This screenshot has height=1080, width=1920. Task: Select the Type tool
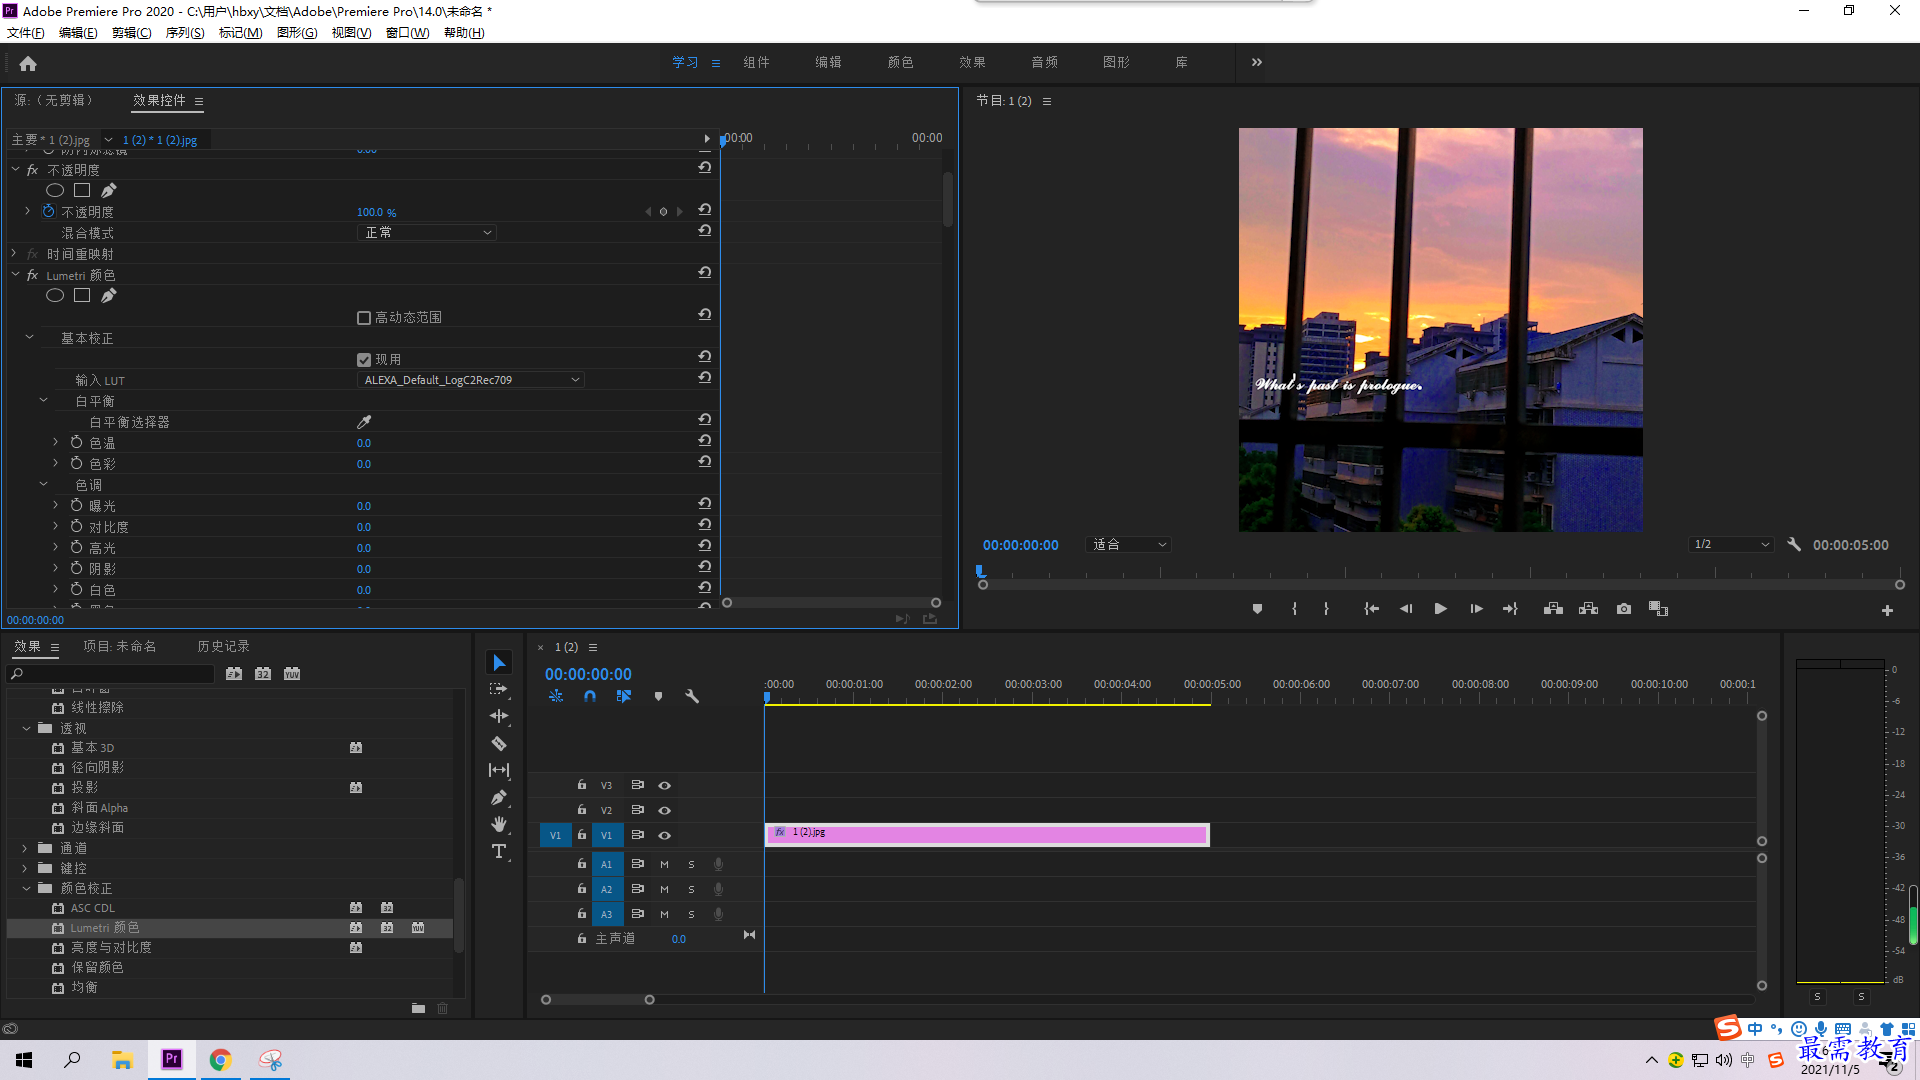(x=499, y=851)
